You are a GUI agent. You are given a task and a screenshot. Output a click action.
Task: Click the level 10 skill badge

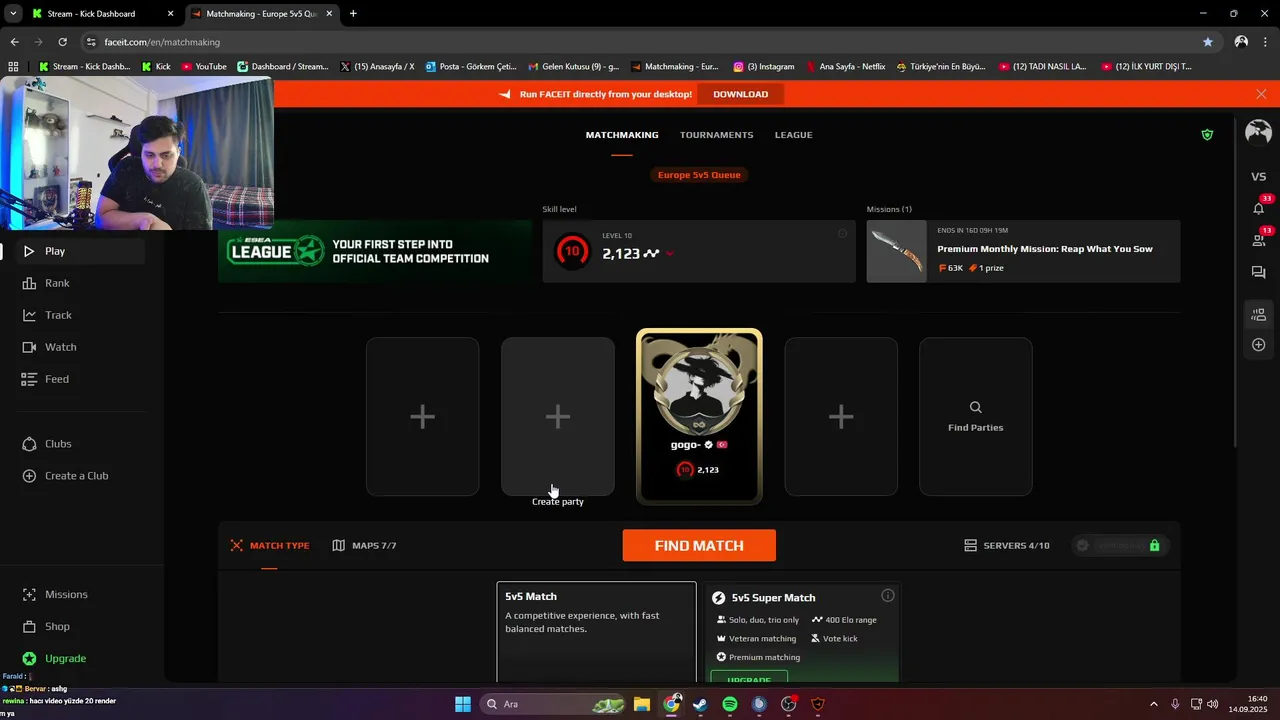tap(573, 251)
